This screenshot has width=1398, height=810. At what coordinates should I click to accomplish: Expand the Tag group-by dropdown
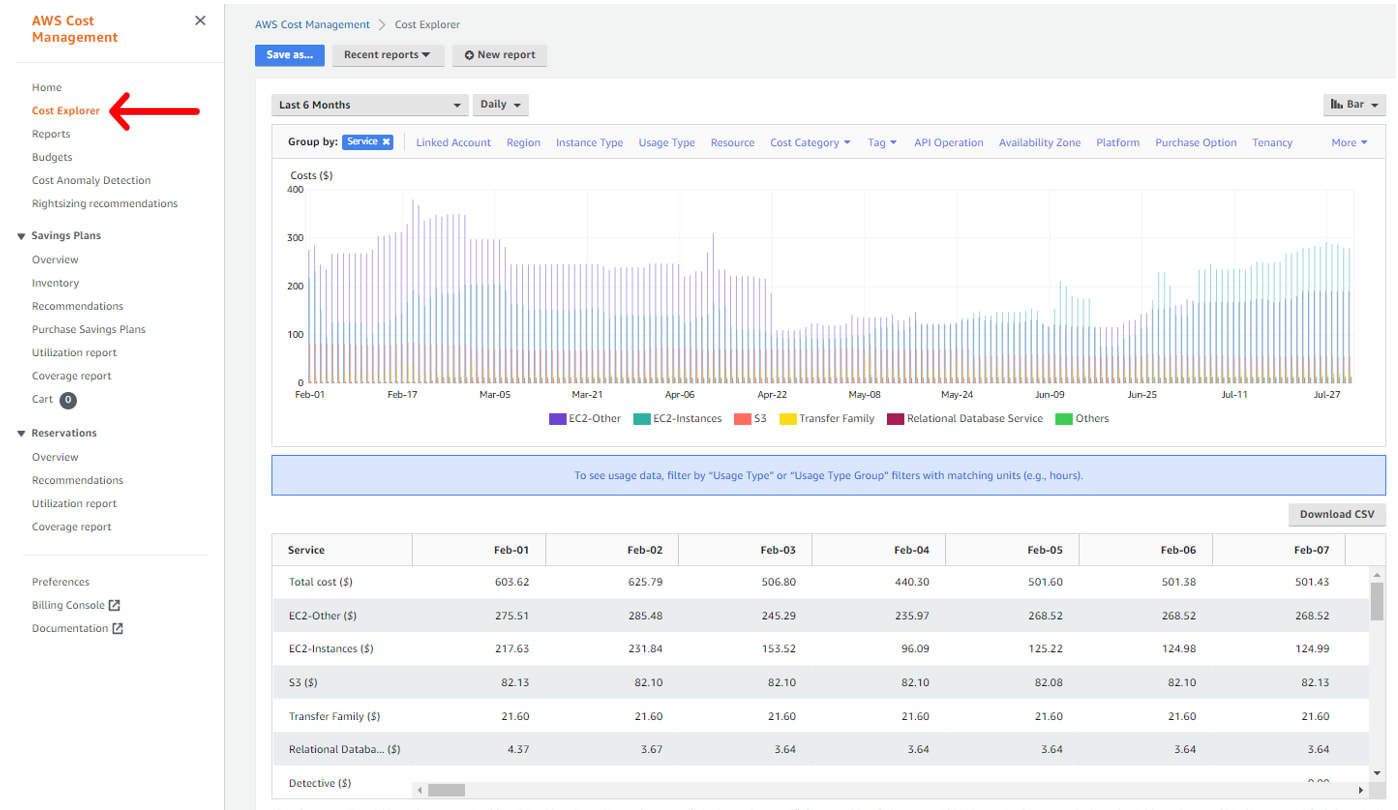click(x=882, y=143)
